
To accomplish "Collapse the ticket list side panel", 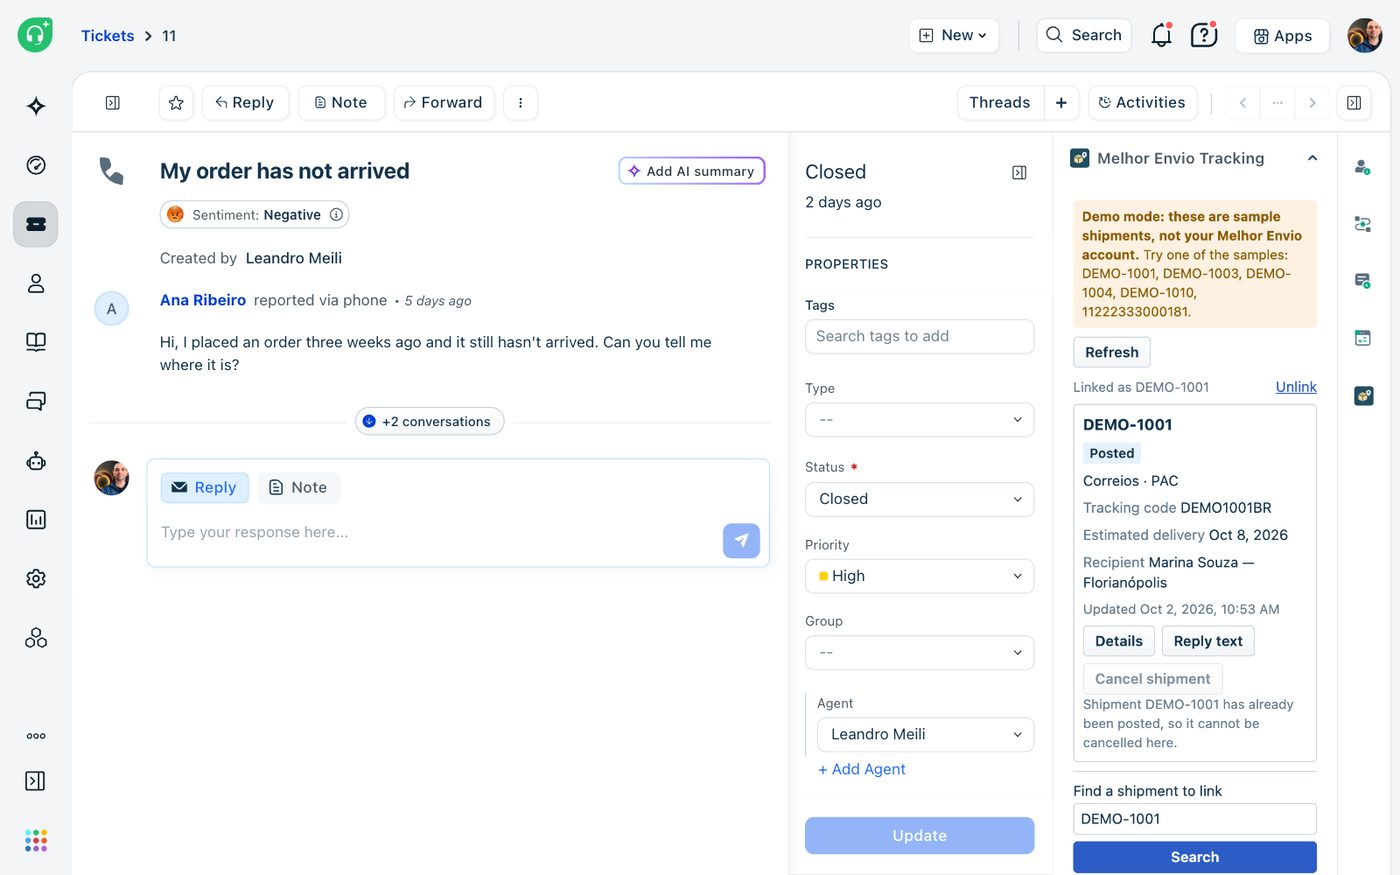I will [x=113, y=103].
